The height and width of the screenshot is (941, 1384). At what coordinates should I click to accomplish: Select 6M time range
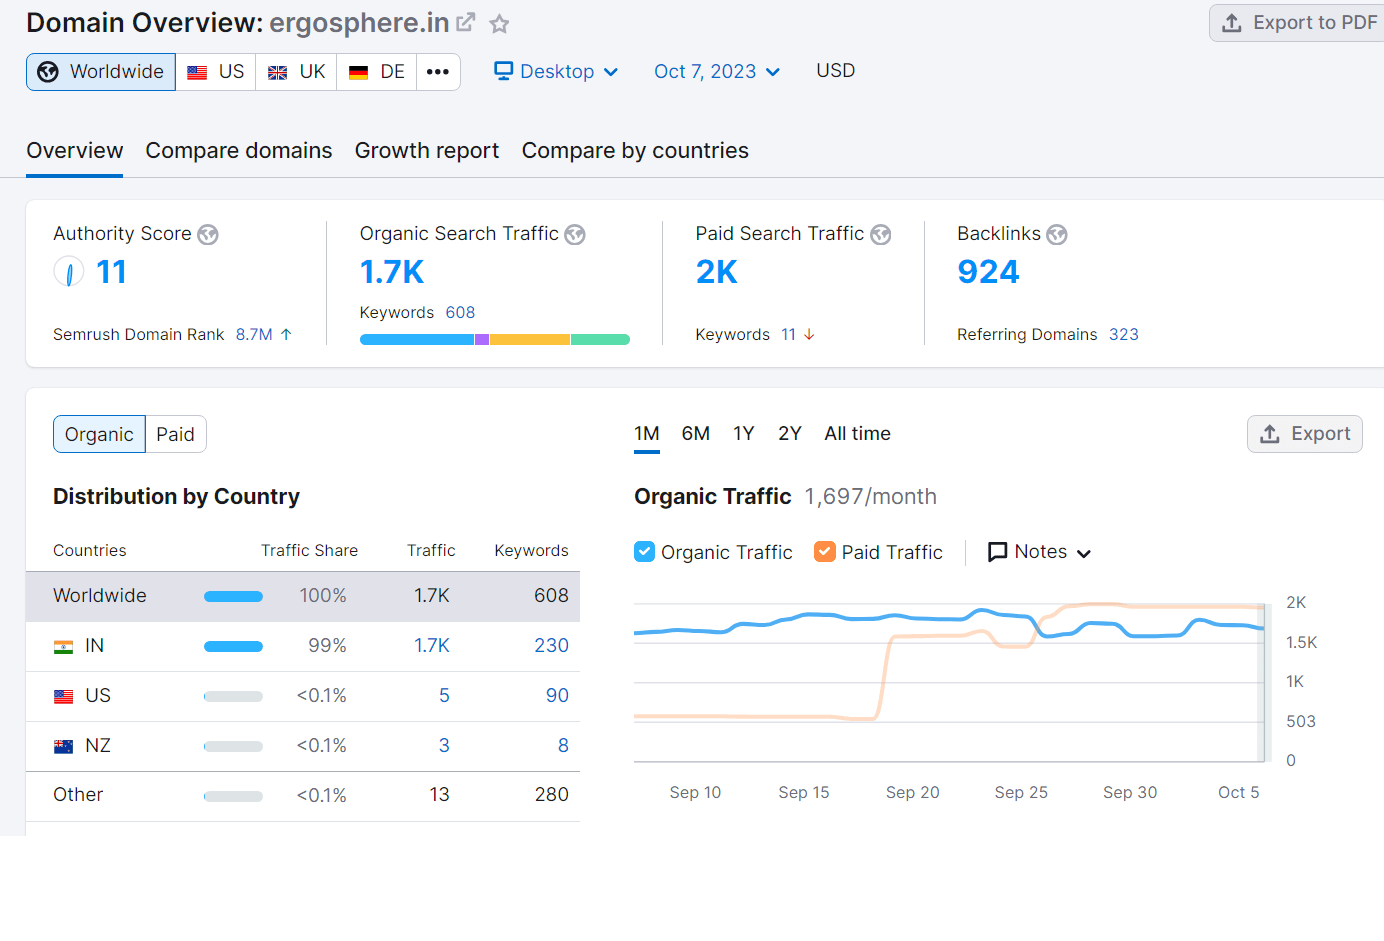tap(696, 434)
